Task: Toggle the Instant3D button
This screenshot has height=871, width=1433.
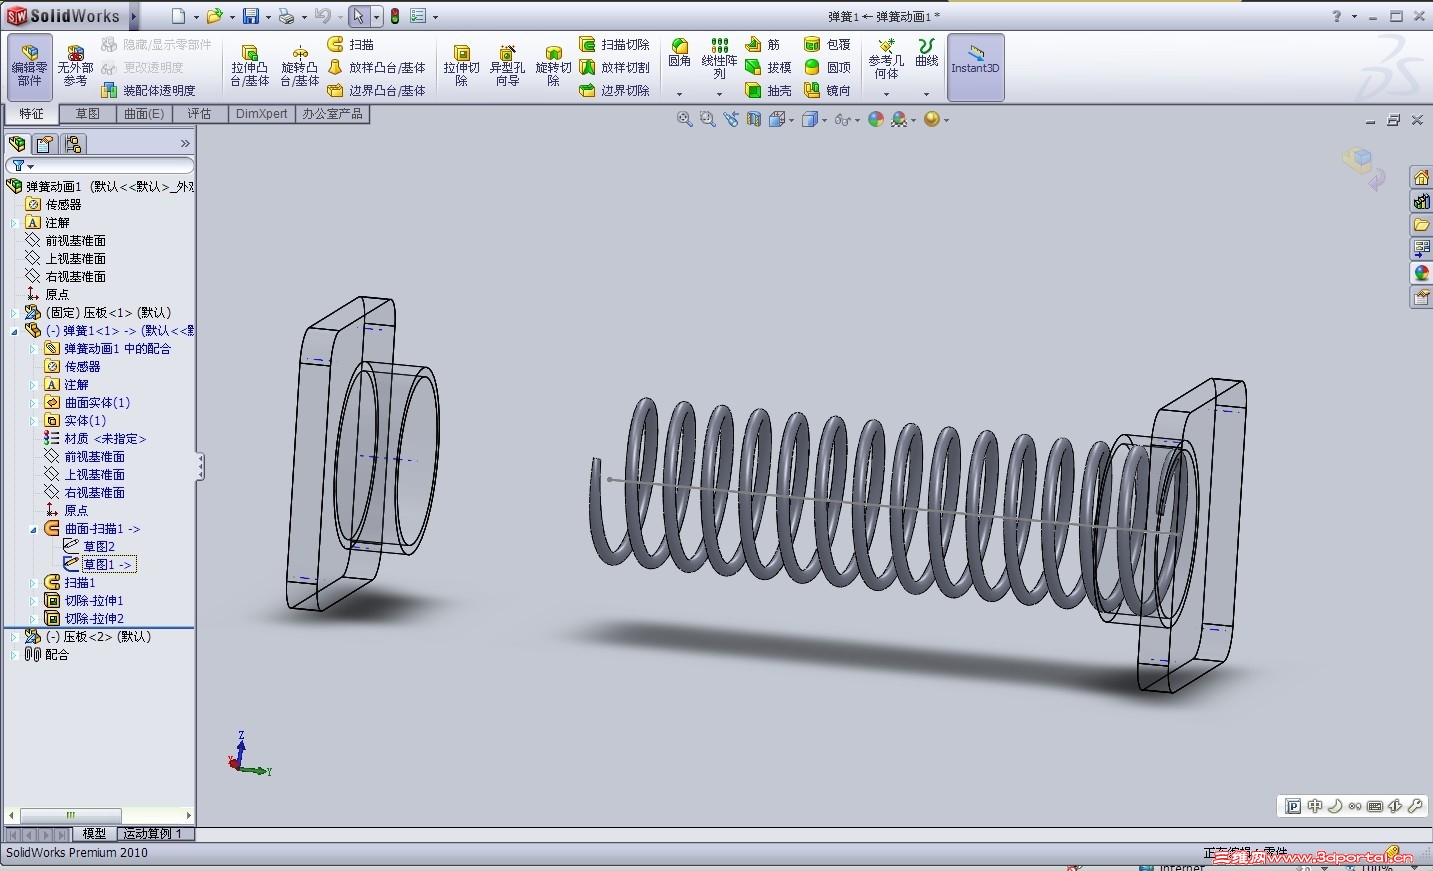Action: [975, 66]
